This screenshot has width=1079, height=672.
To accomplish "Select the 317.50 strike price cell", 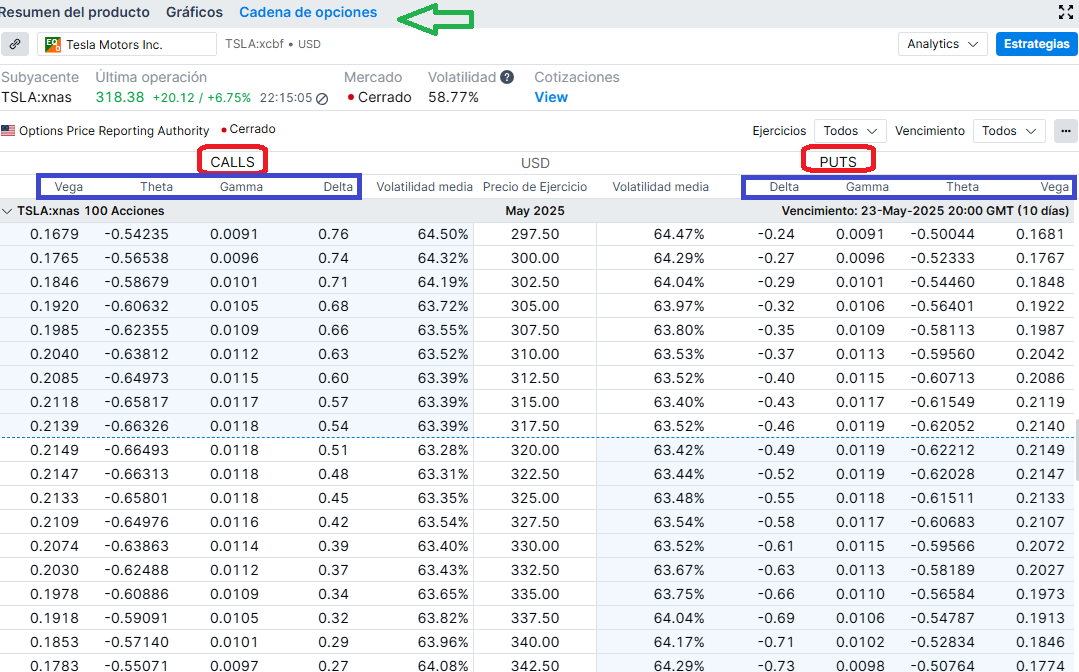I will tap(535, 426).
